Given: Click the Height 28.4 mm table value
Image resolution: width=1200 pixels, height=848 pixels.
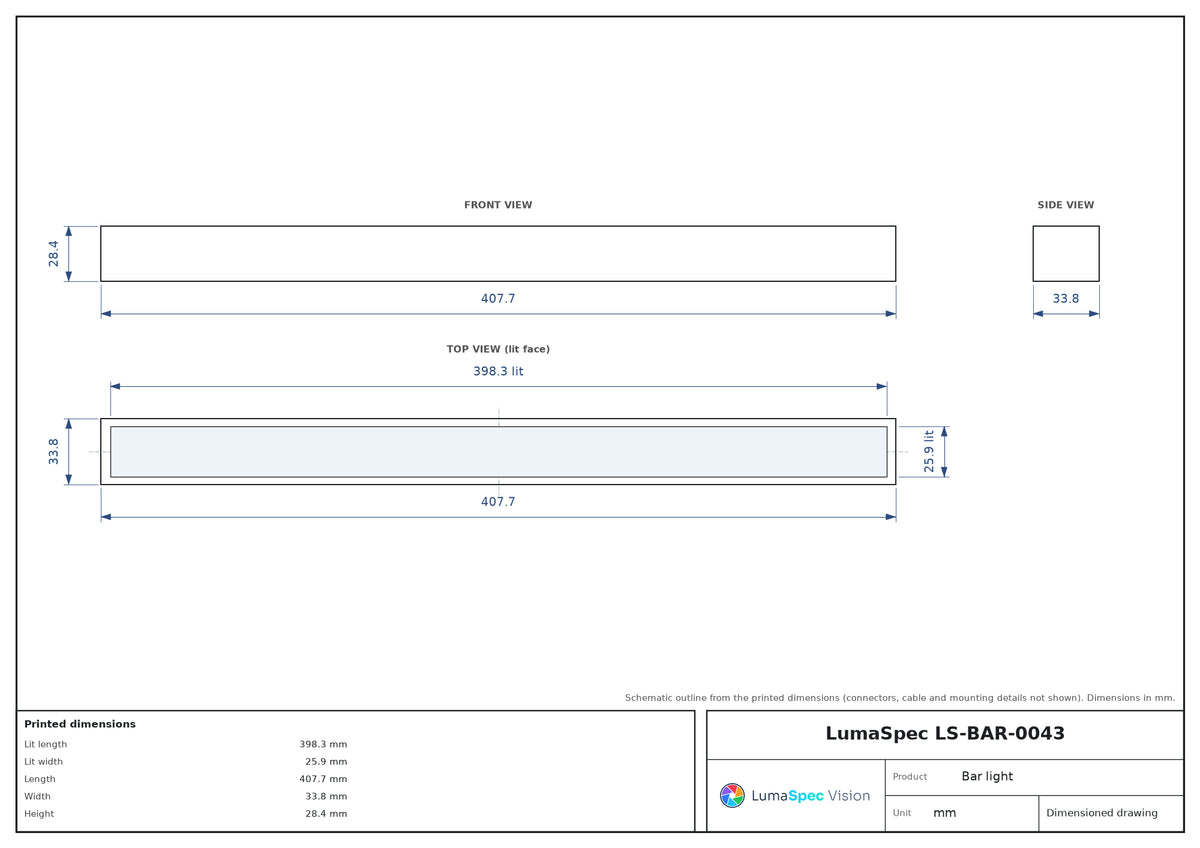Looking at the screenshot, I should (326, 814).
